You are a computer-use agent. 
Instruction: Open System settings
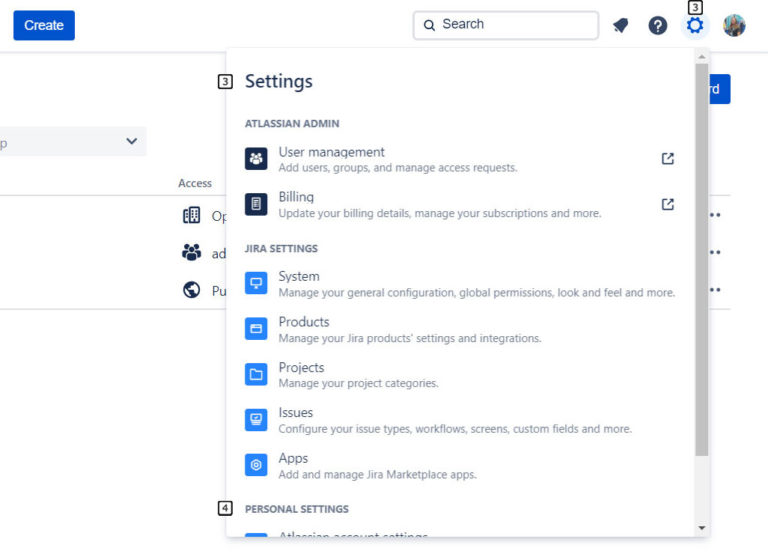tap(460, 284)
